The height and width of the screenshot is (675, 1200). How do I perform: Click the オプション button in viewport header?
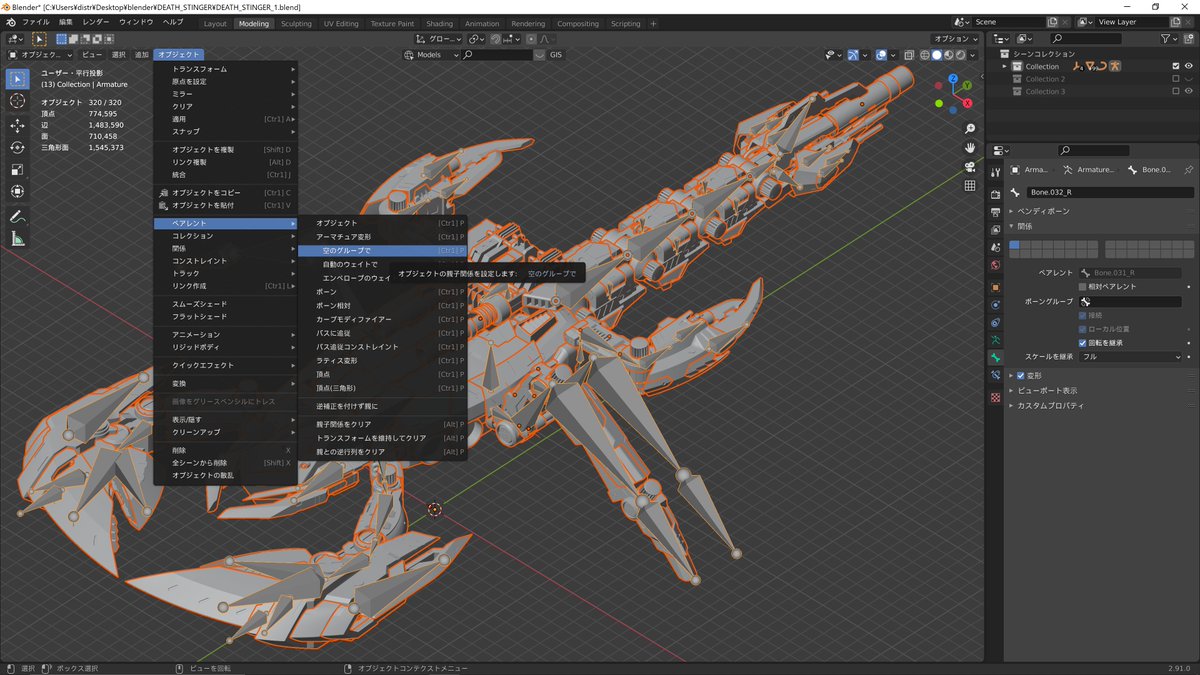953,38
